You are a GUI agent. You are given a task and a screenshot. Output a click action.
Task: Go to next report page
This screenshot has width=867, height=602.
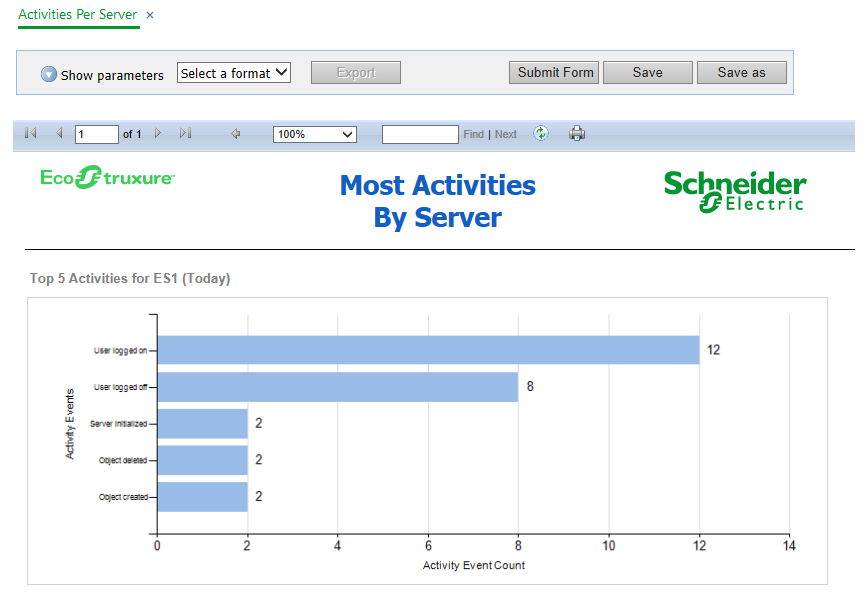tap(158, 133)
